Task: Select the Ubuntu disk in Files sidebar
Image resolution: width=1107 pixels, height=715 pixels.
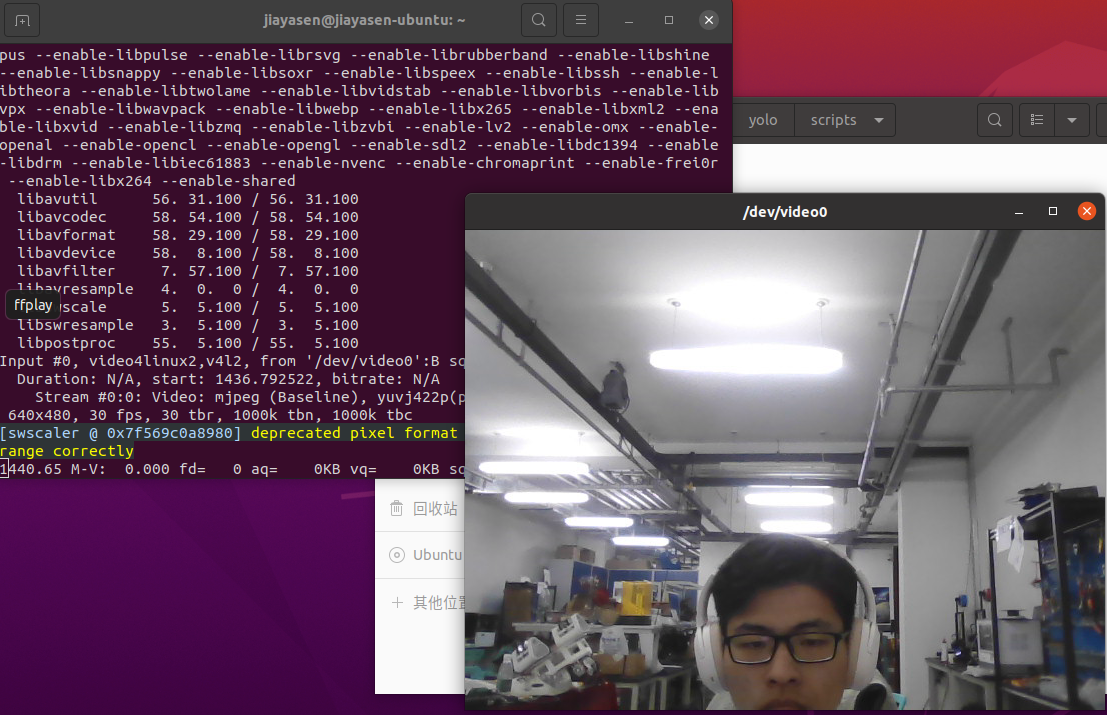Action: click(420, 555)
